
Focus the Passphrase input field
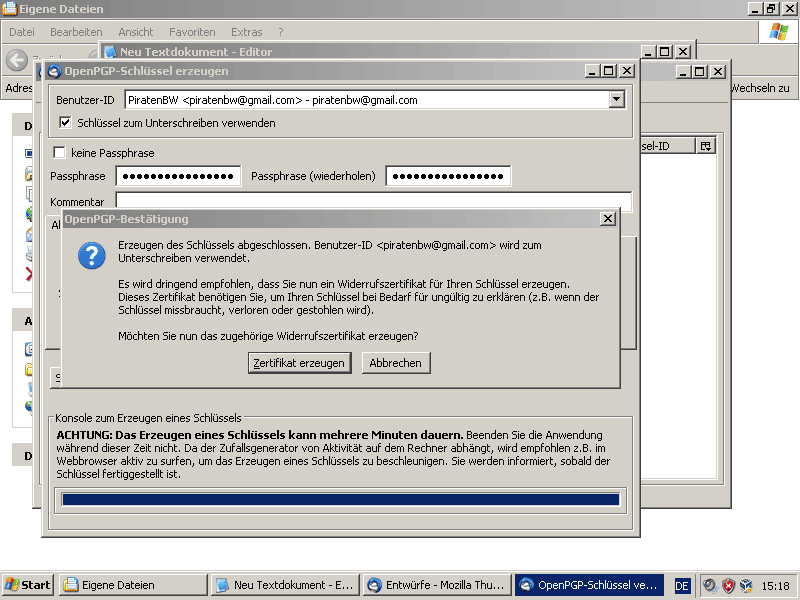pyautogui.click(x=178, y=176)
